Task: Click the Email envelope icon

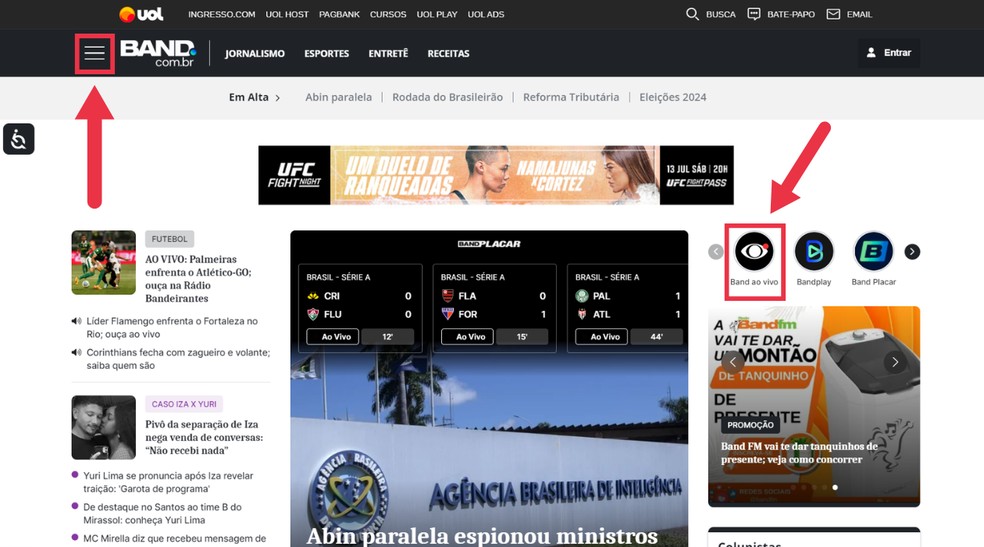Action: coord(833,14)
